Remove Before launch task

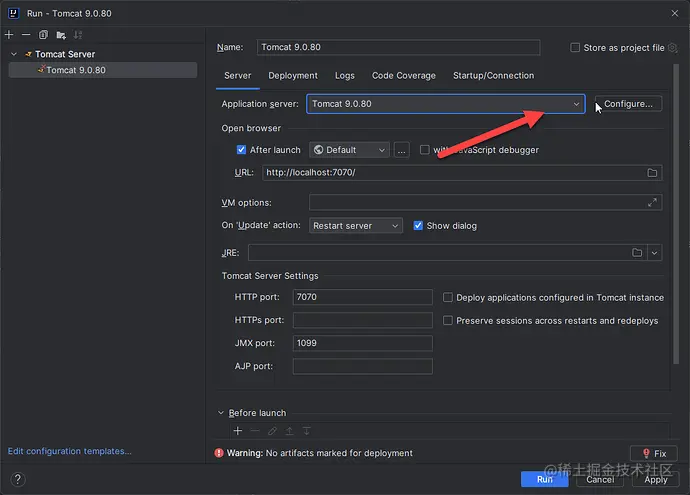(x=255, y=431)
